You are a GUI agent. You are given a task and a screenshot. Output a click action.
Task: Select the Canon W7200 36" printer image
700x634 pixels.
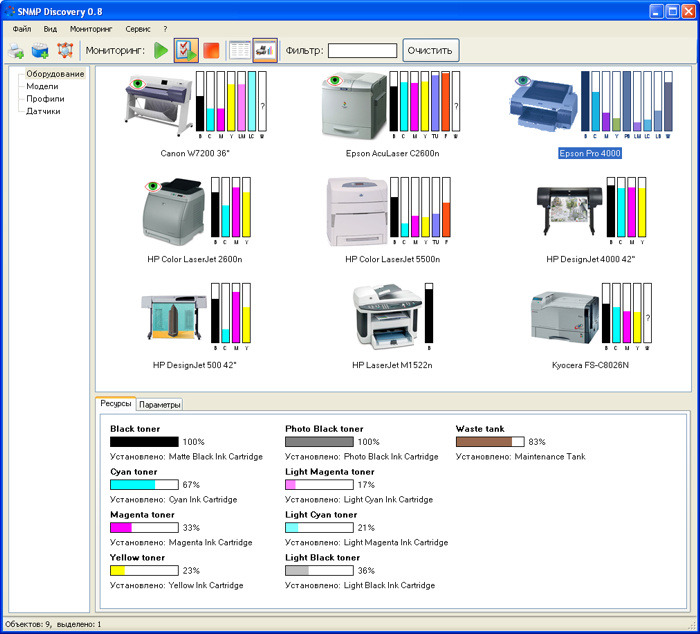point(158,105)
